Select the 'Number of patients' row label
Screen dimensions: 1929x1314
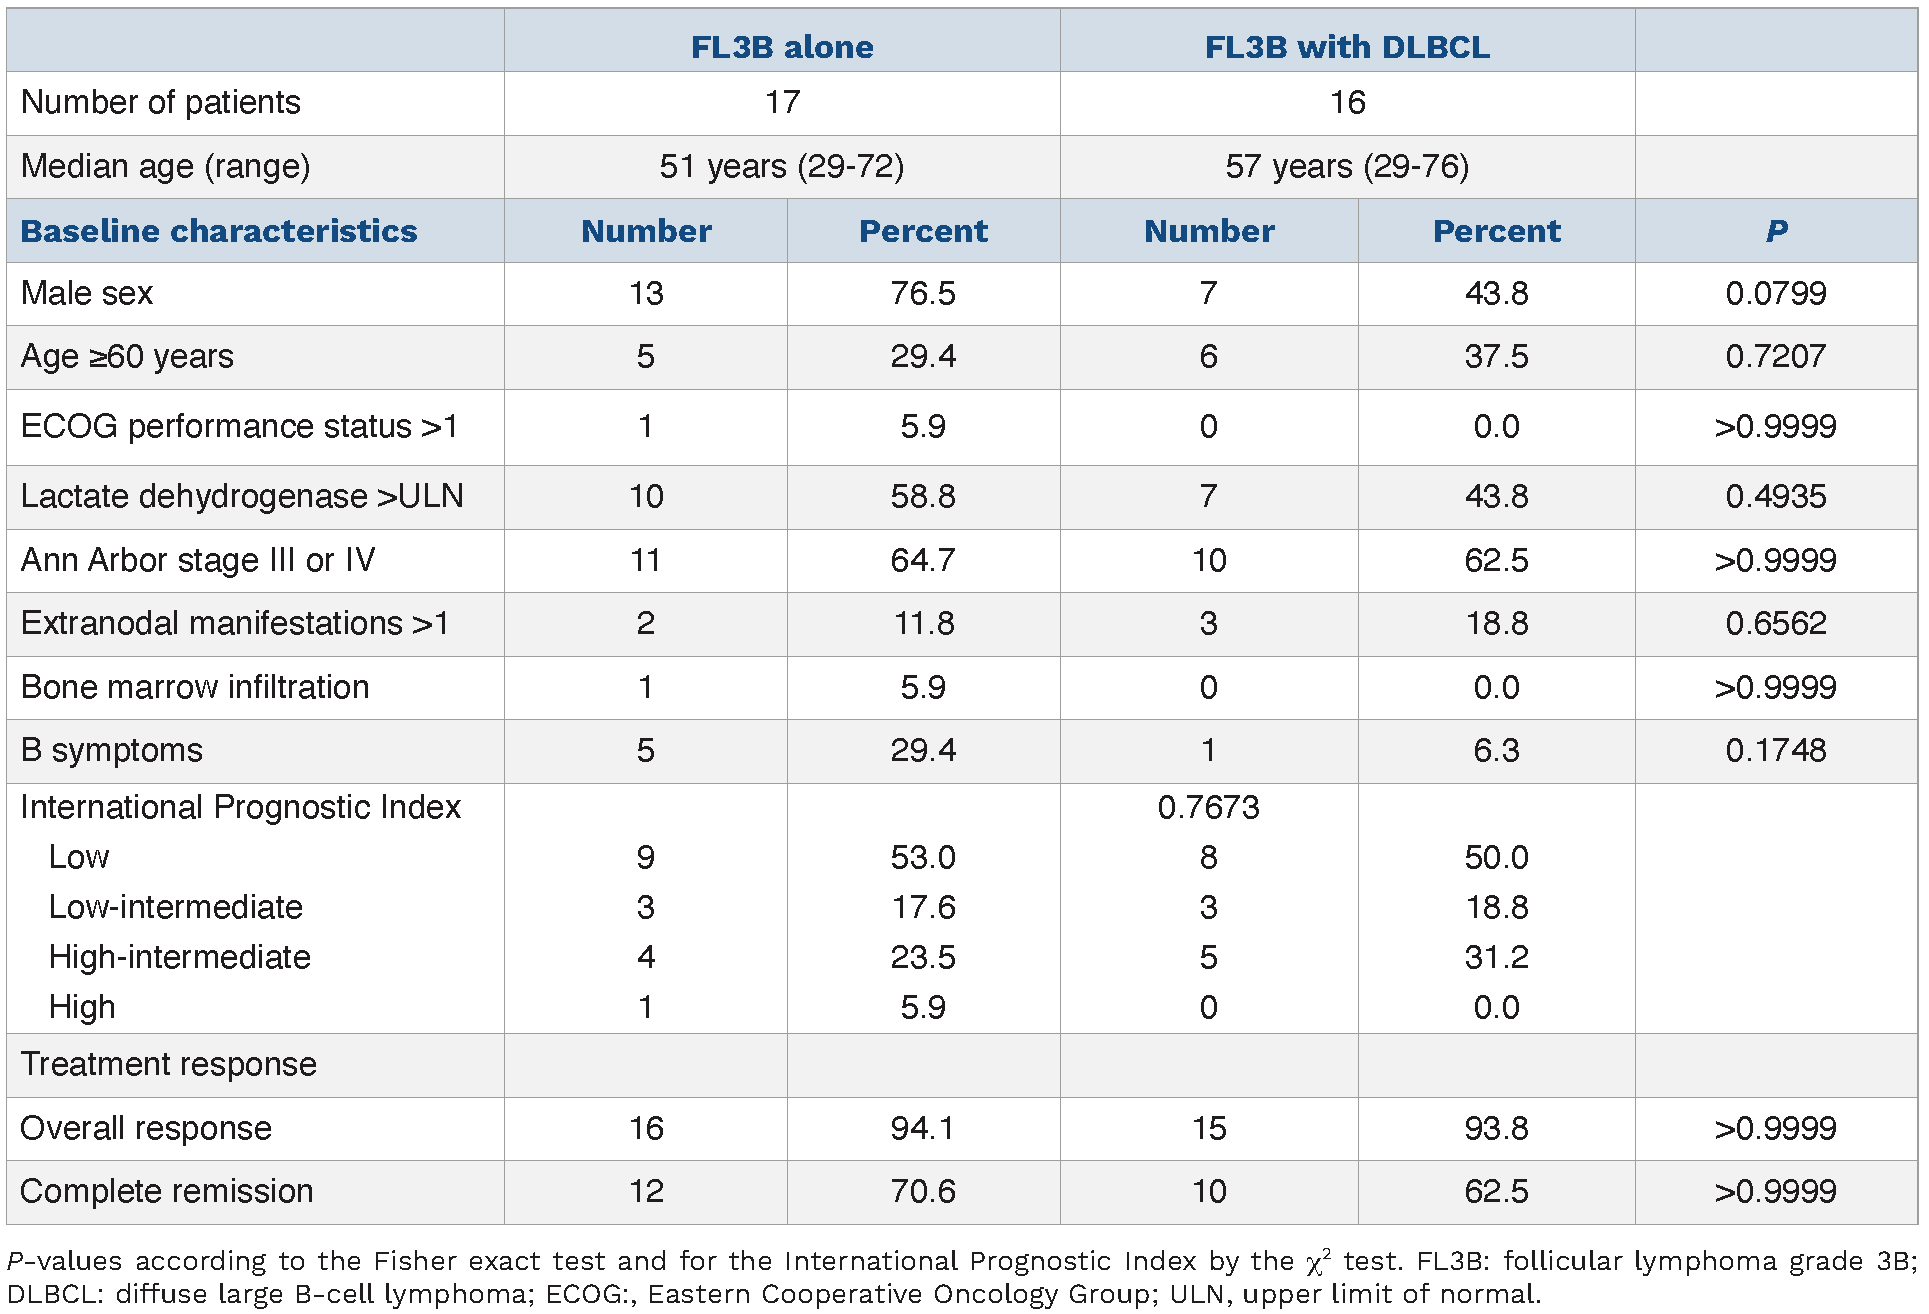click(x=160, y=102)
